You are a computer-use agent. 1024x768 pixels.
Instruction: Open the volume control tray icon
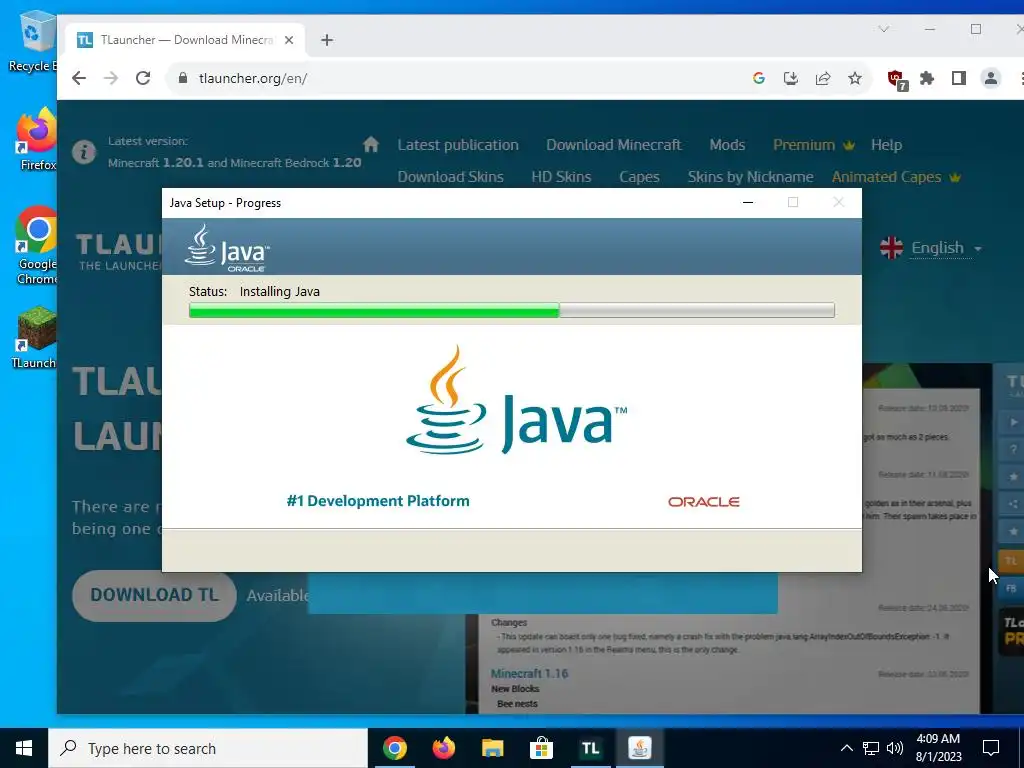895,748
